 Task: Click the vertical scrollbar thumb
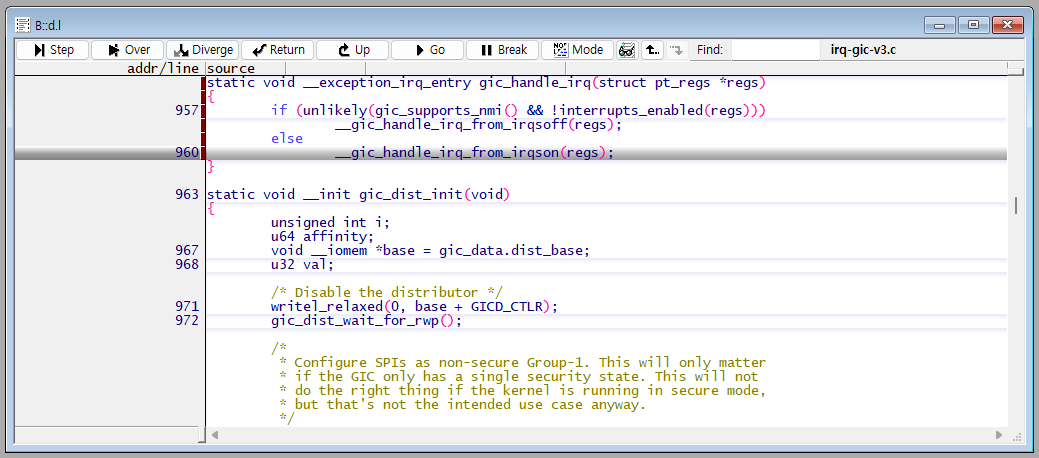1015,205
